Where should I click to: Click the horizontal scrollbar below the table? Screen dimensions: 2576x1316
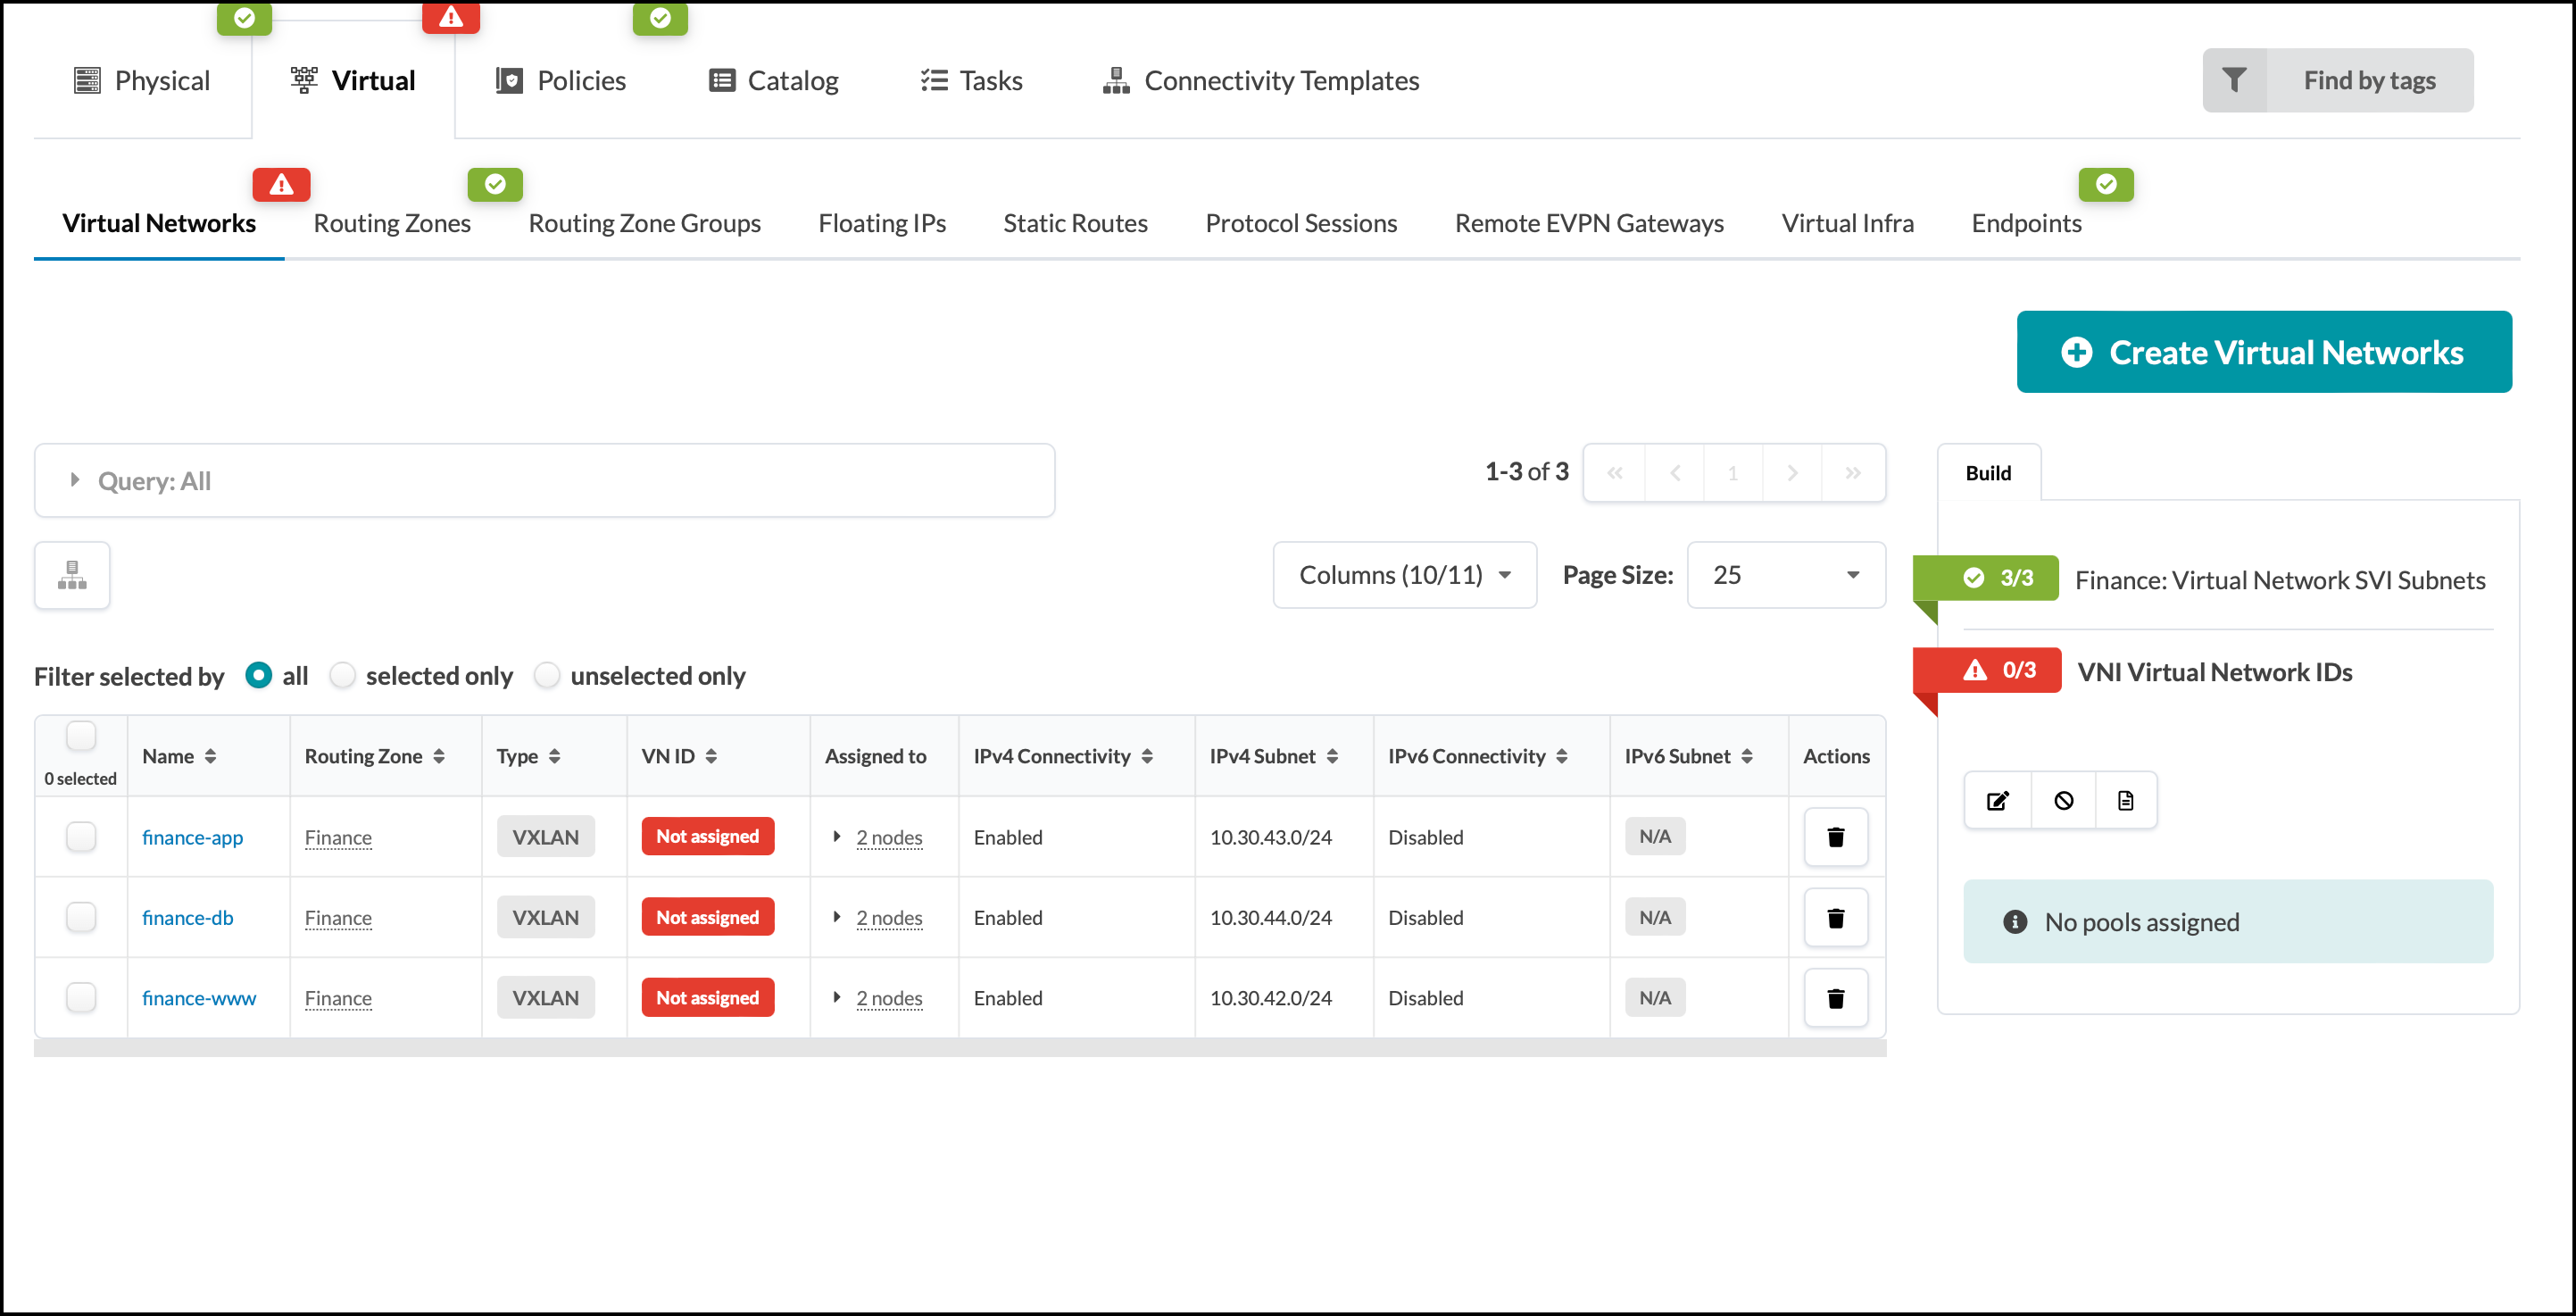[959, 1047]
